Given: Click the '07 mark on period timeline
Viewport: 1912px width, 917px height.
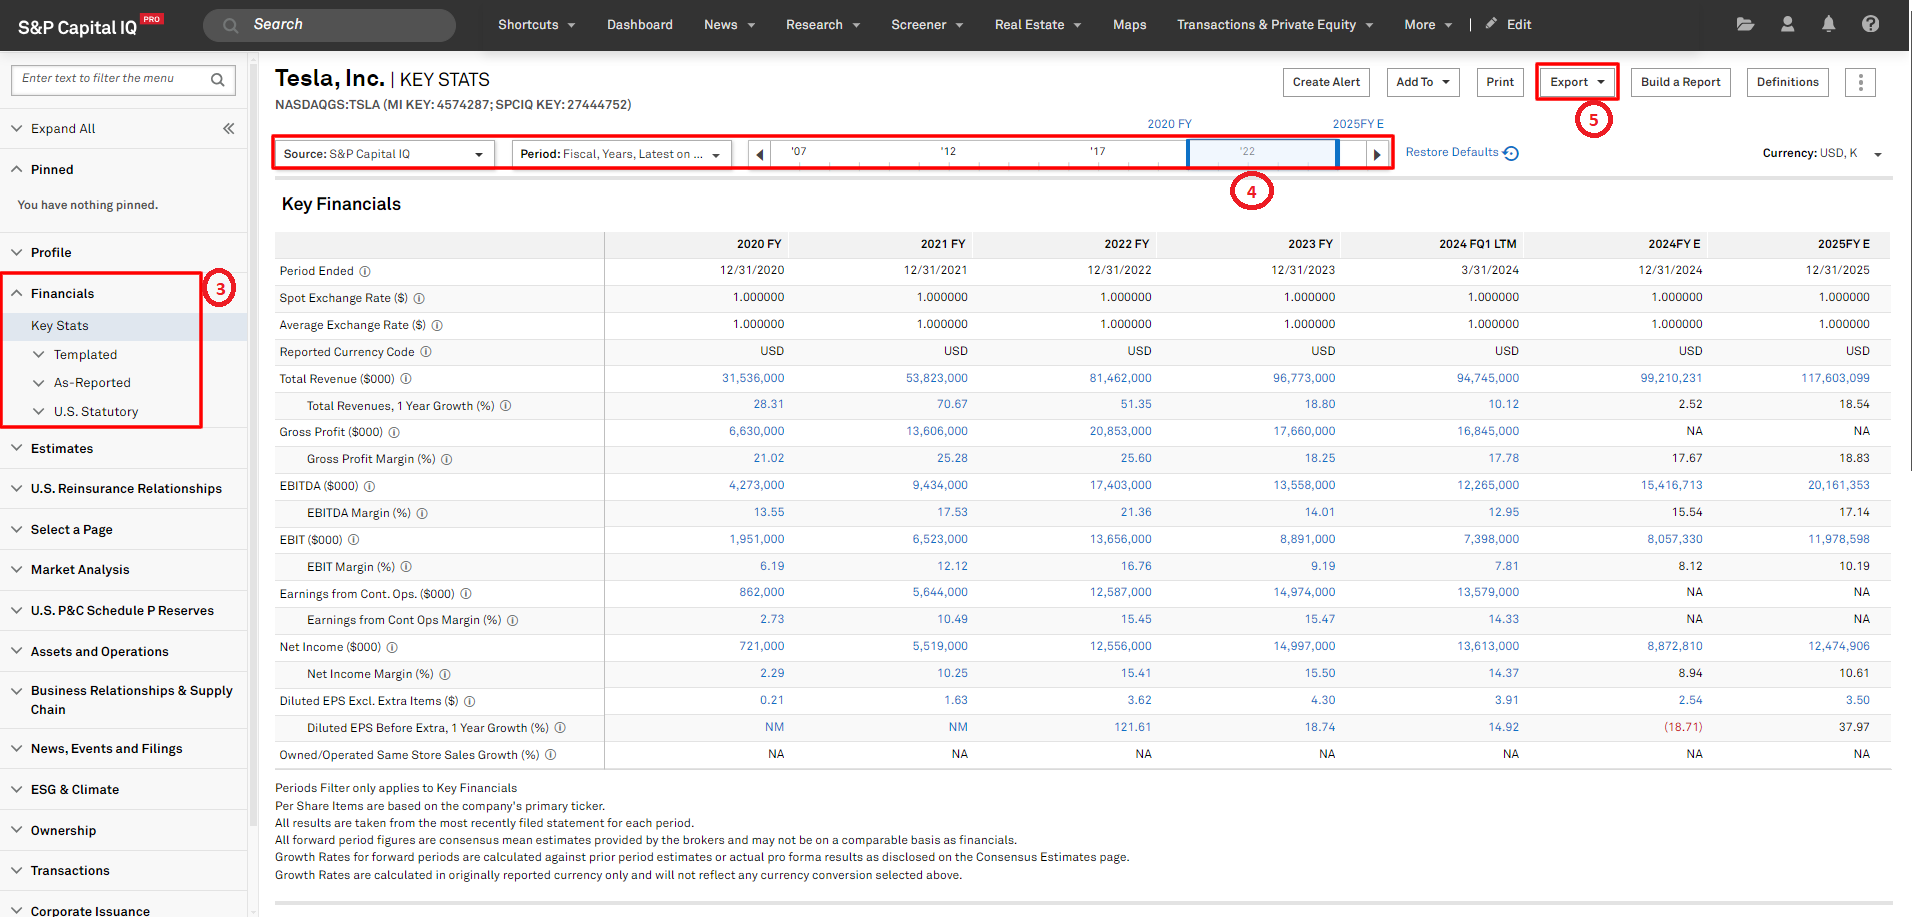Looking at the screenshot, I should coord(798,152).
